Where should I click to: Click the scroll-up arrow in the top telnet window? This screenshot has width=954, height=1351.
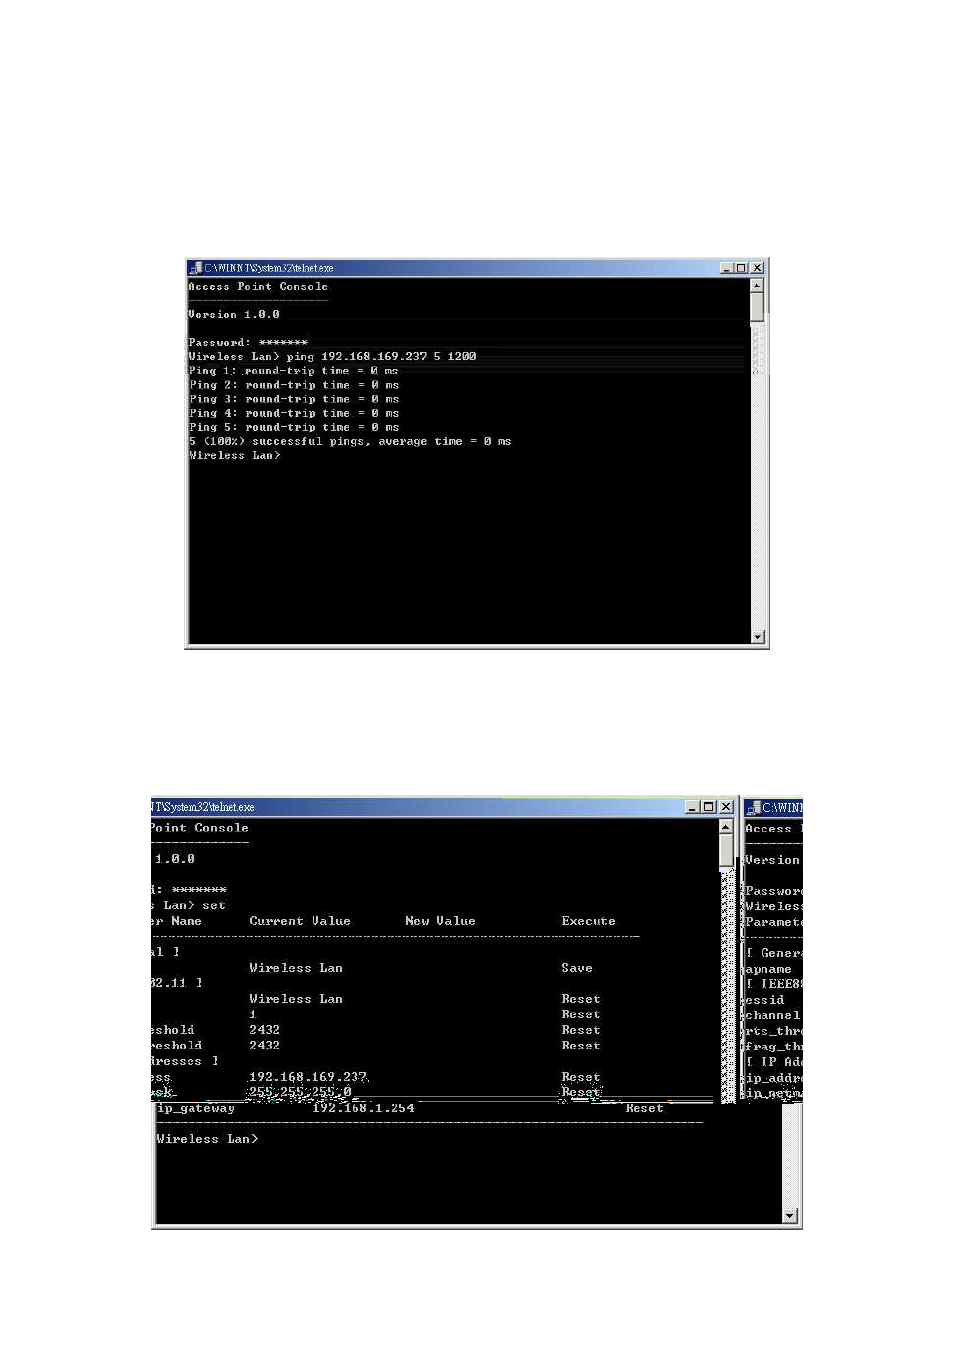[x=757, y=285]
